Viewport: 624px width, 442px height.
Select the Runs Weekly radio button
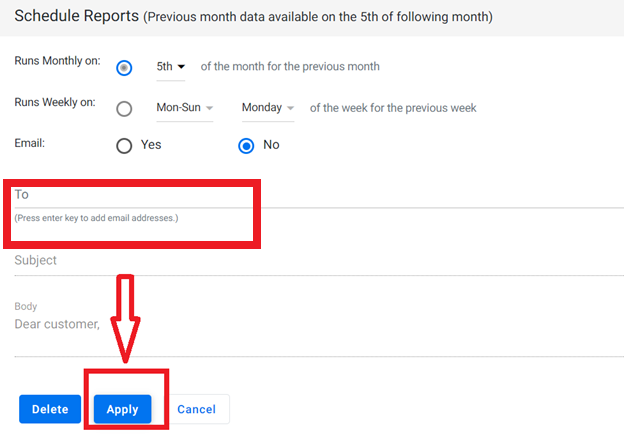pos(124,109)
